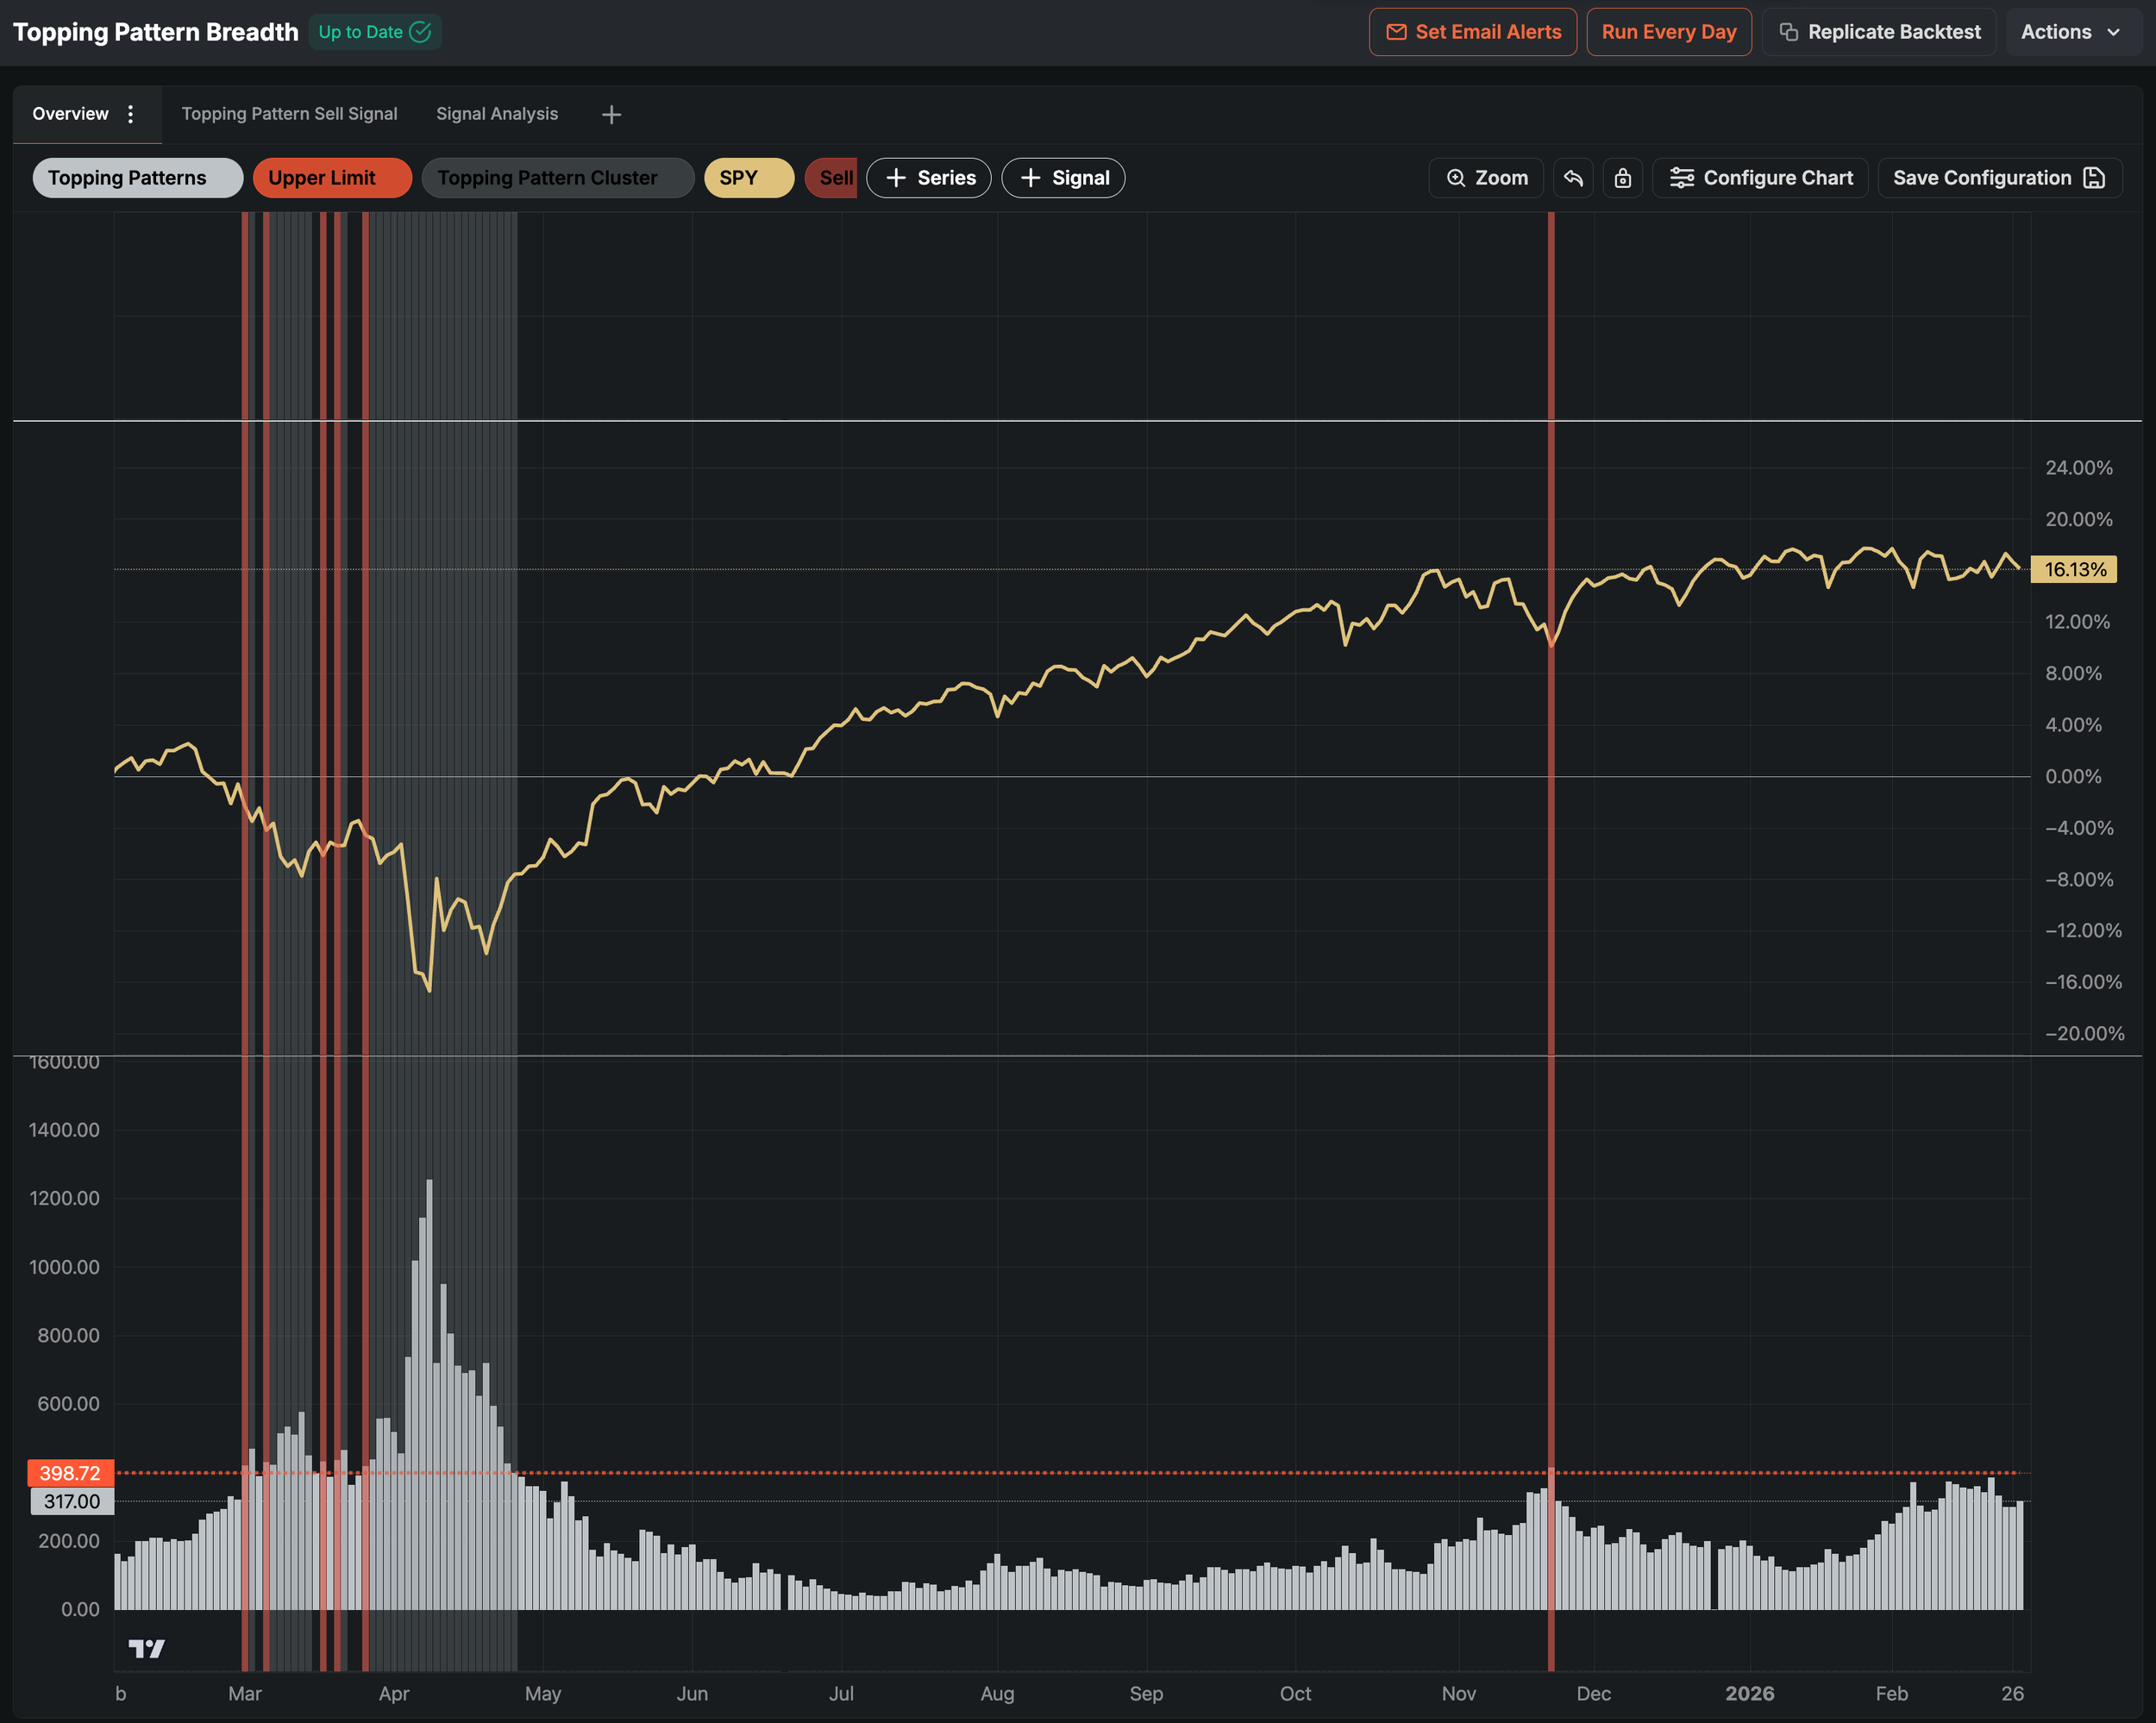Click Set Email Alerts button
2156x1723 pixels.
[x=1472, y=32]
